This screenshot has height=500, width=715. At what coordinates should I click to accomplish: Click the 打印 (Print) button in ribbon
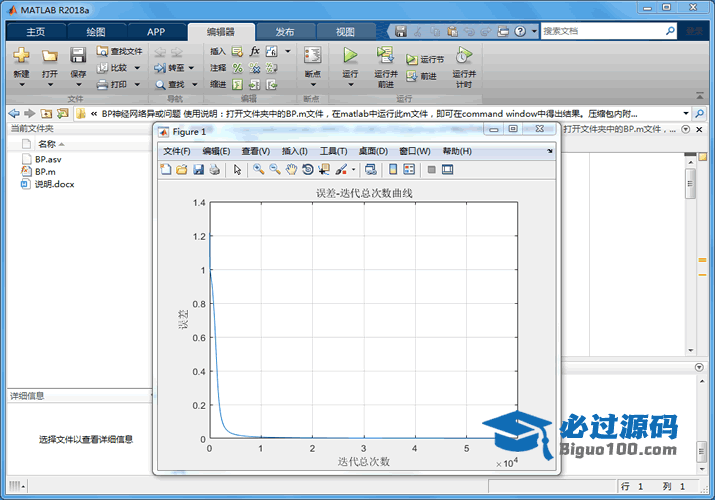point(112,84)
